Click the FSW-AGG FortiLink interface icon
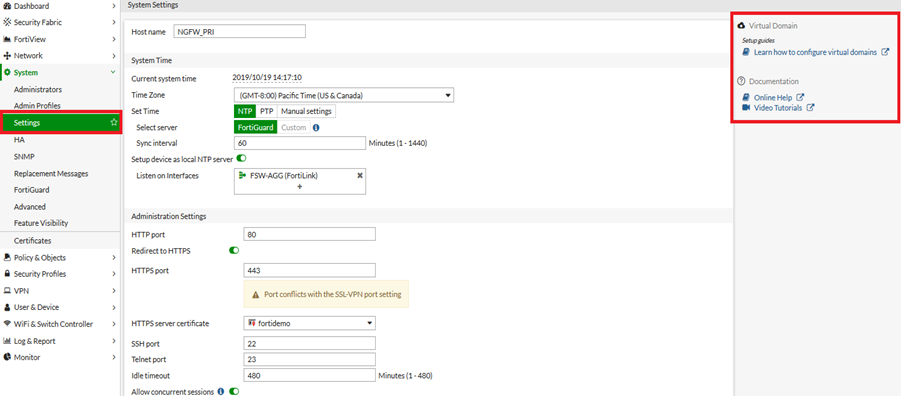Viewport: 901px width, 396px height. click(242, 176)
